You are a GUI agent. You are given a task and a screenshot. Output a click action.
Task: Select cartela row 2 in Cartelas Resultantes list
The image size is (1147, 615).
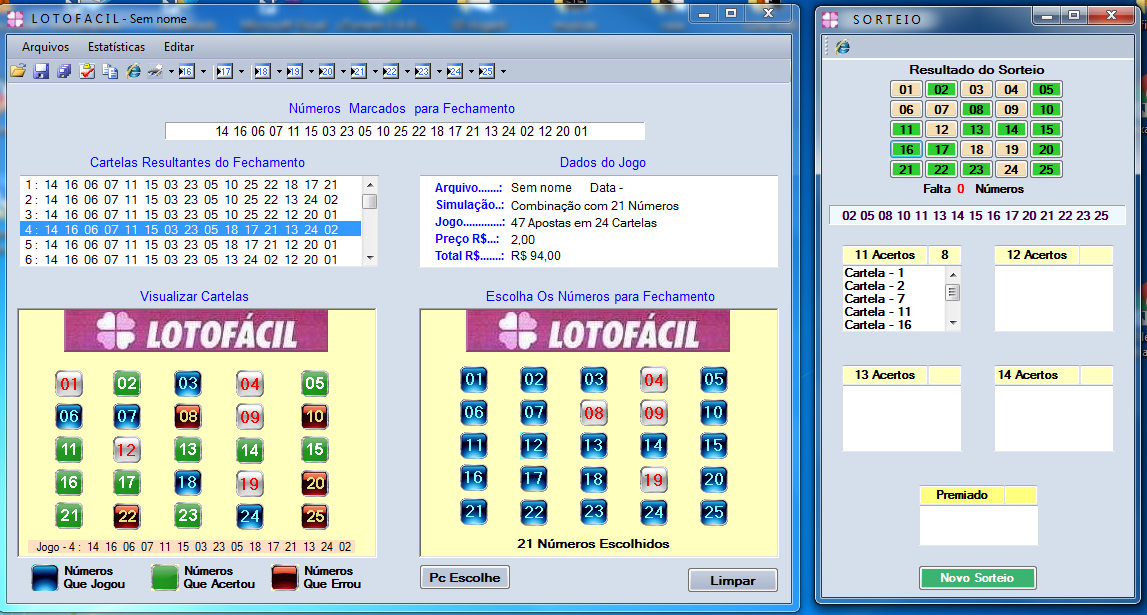pos(191,200)
